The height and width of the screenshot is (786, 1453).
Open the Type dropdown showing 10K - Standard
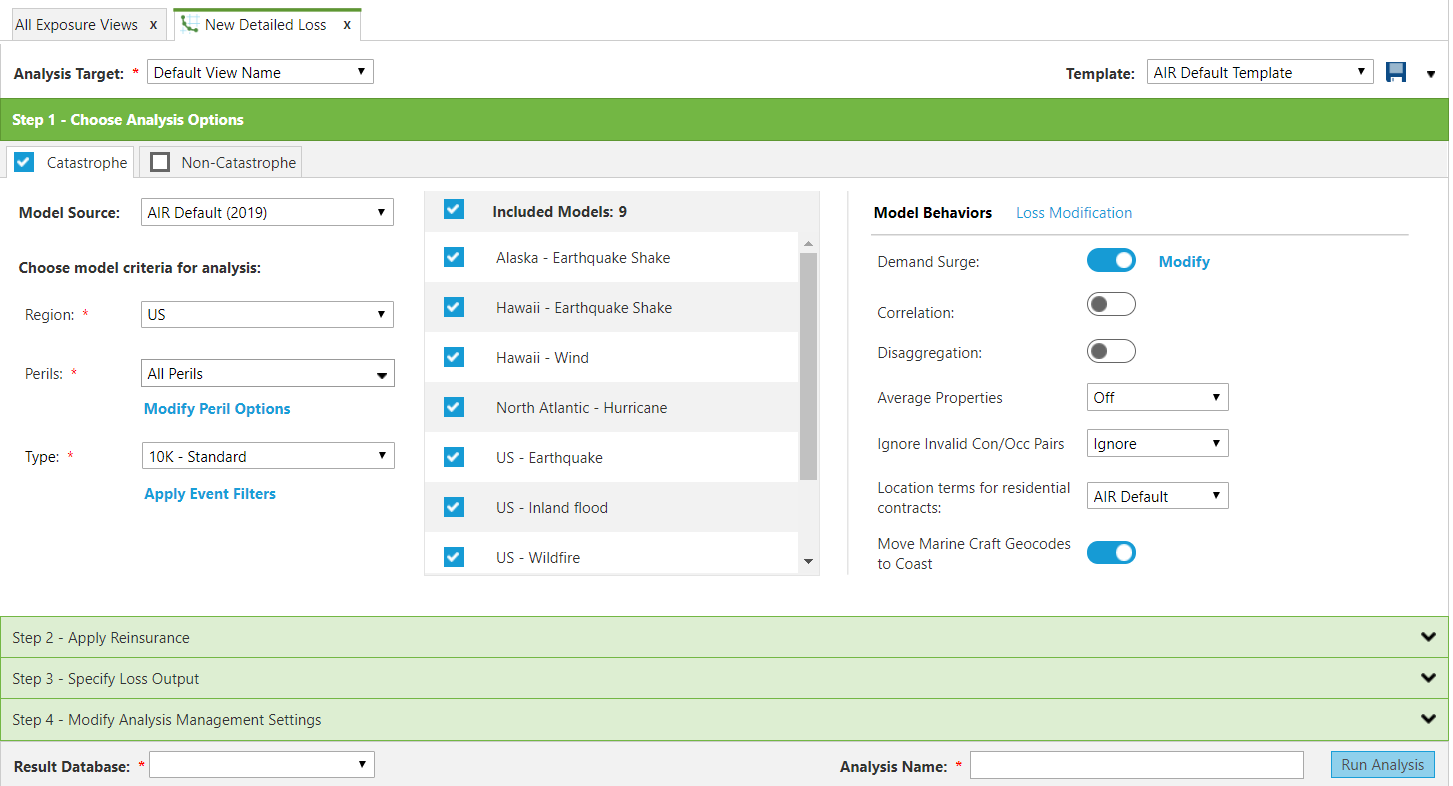coord(268,456)
